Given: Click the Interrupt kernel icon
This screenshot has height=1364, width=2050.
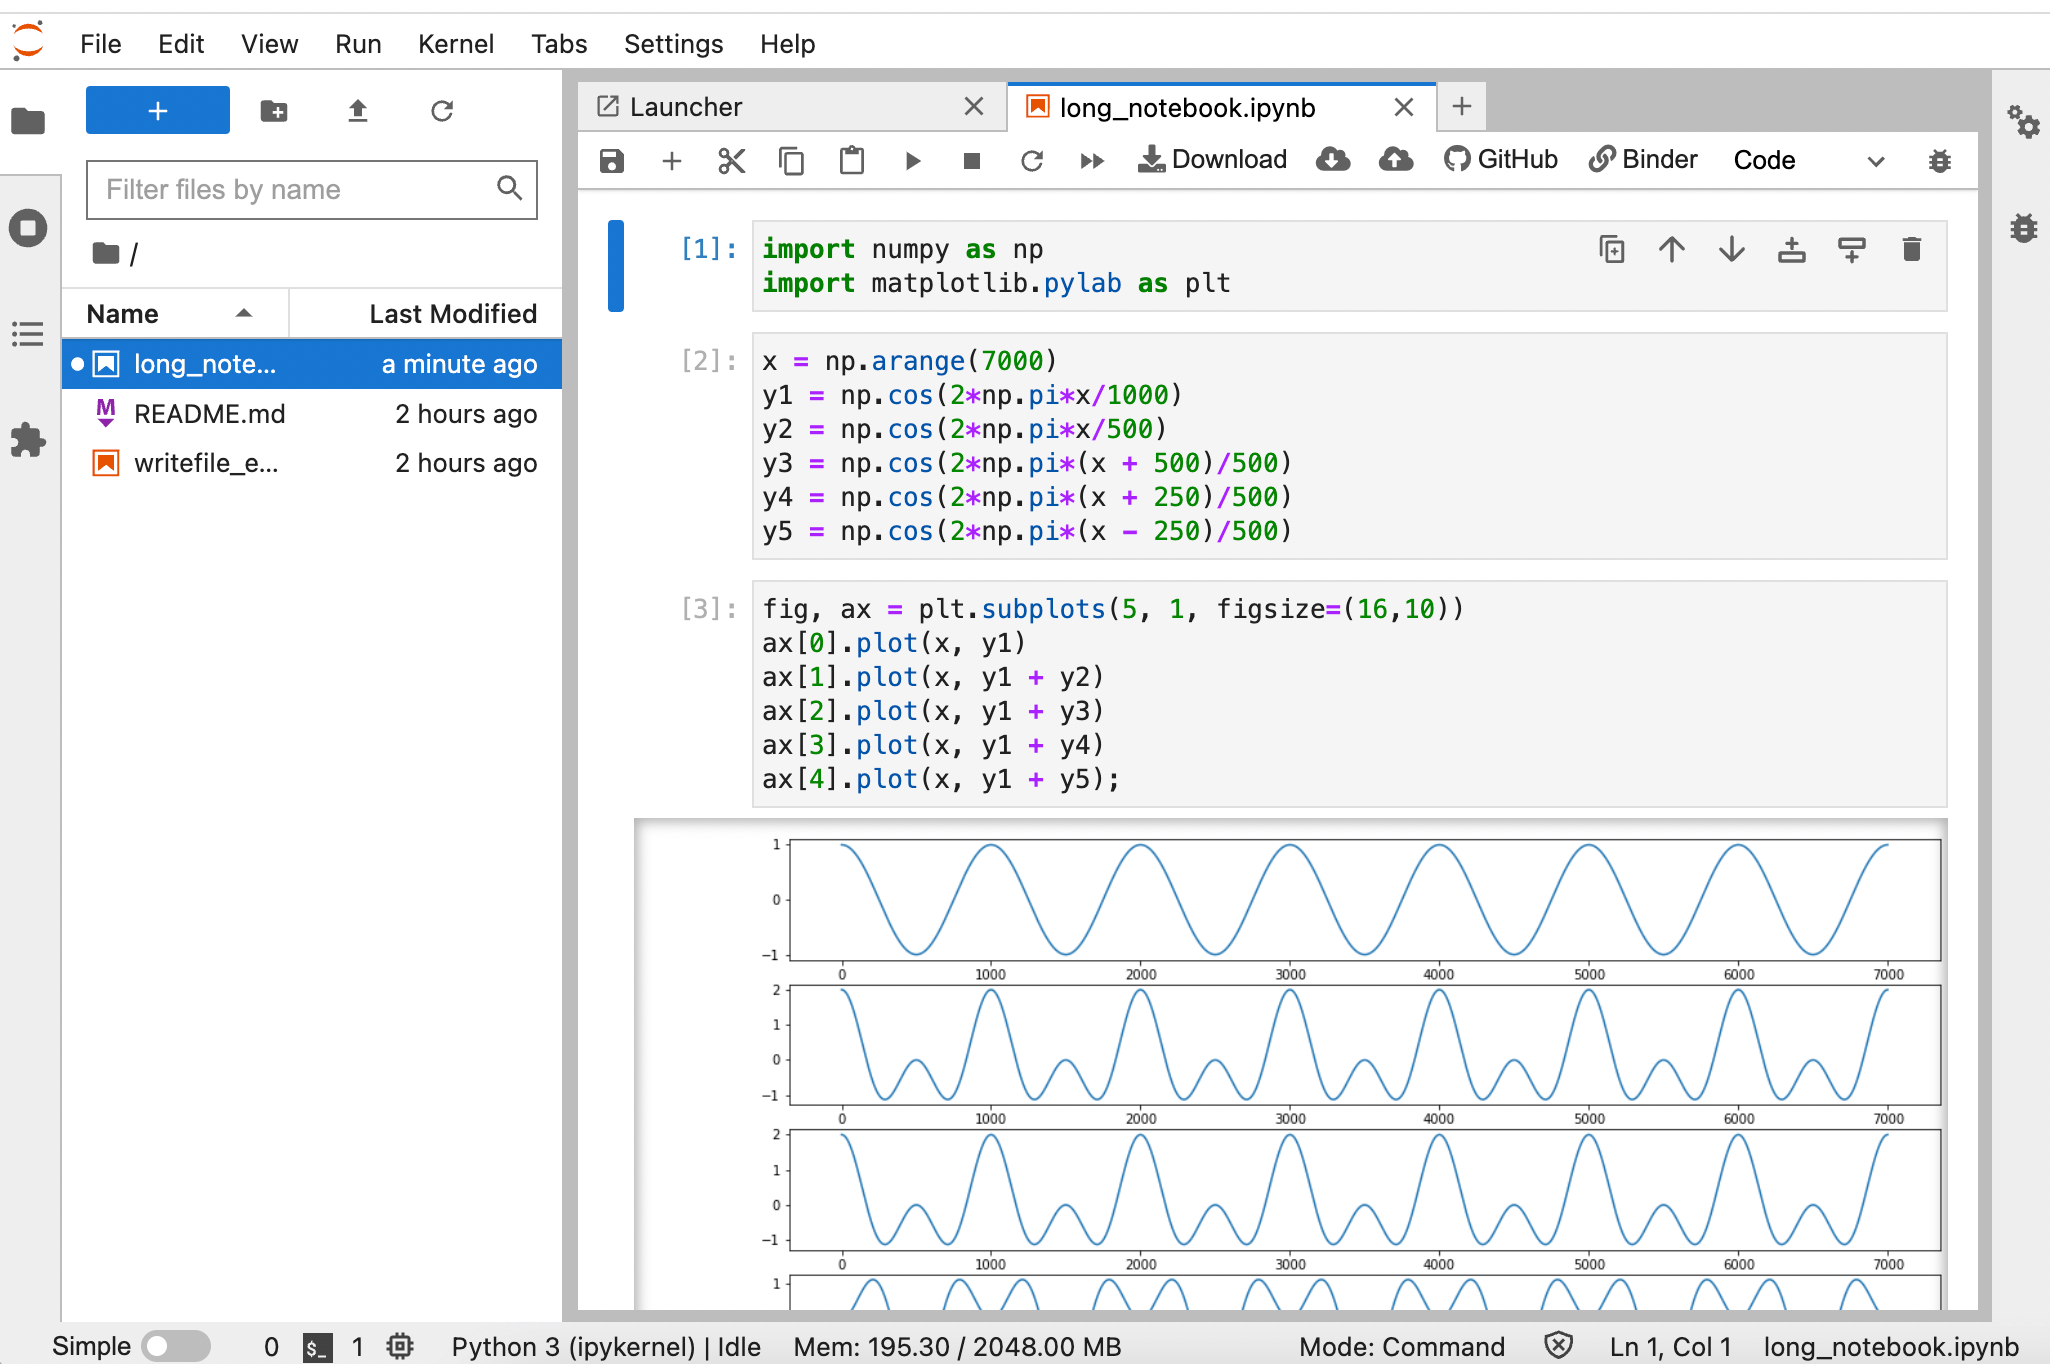Looking at the screenshot, I should 971,158.
